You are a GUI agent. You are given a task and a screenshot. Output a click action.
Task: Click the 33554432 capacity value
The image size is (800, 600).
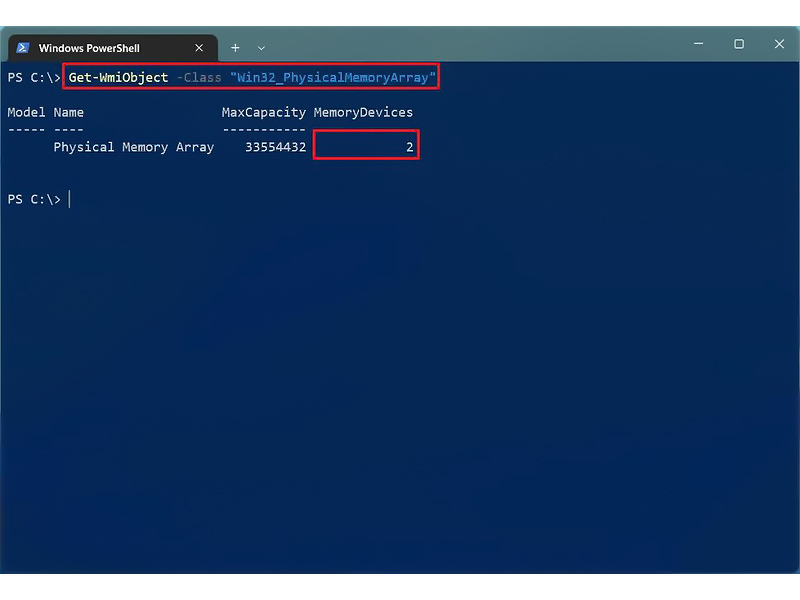(x=276, y=147)
